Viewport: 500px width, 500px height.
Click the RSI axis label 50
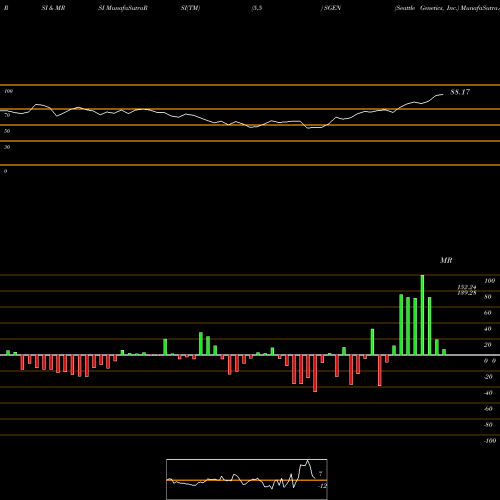pyautogui.click(x=7, y=131)
